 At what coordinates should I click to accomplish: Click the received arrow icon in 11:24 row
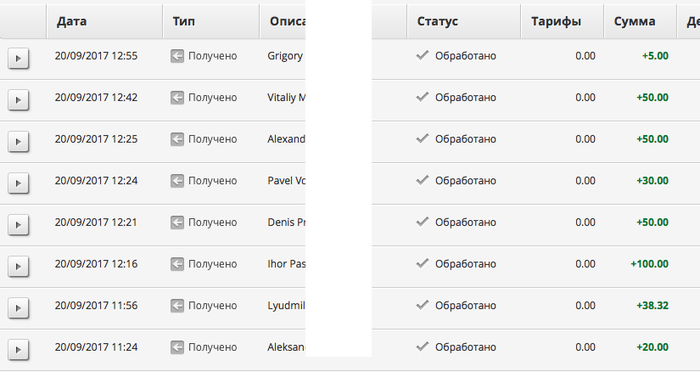(177, 347)
